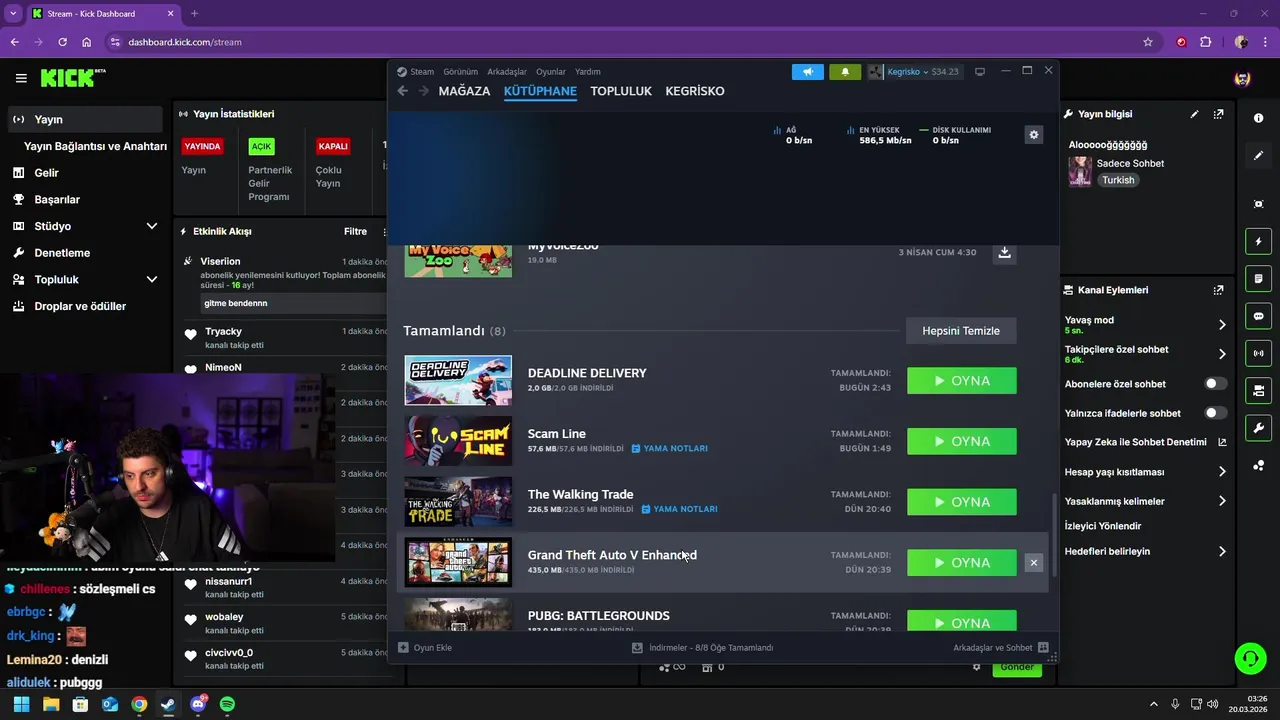The width and height of the screenshot is (1280, 720).
Task: Remove Grand Theft Auto V from list
Action: 1034,563
